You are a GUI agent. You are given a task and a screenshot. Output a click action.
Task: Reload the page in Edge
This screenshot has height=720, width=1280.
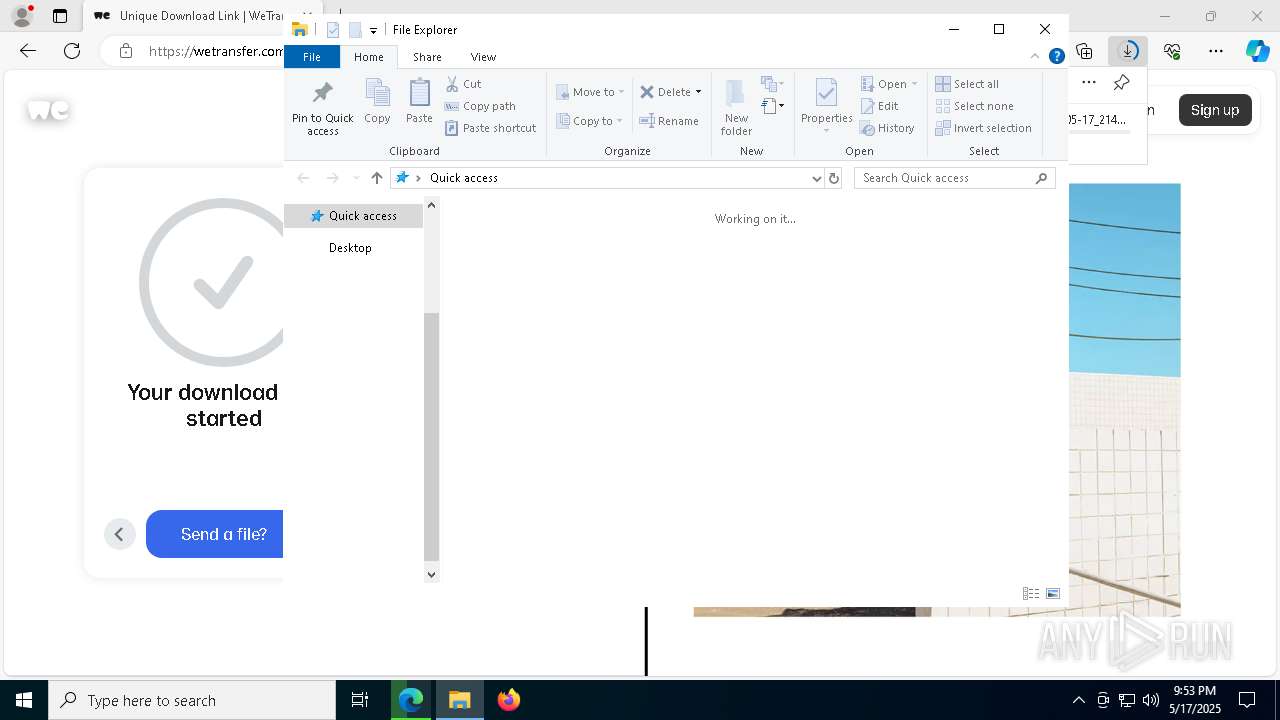coord(72,51)
